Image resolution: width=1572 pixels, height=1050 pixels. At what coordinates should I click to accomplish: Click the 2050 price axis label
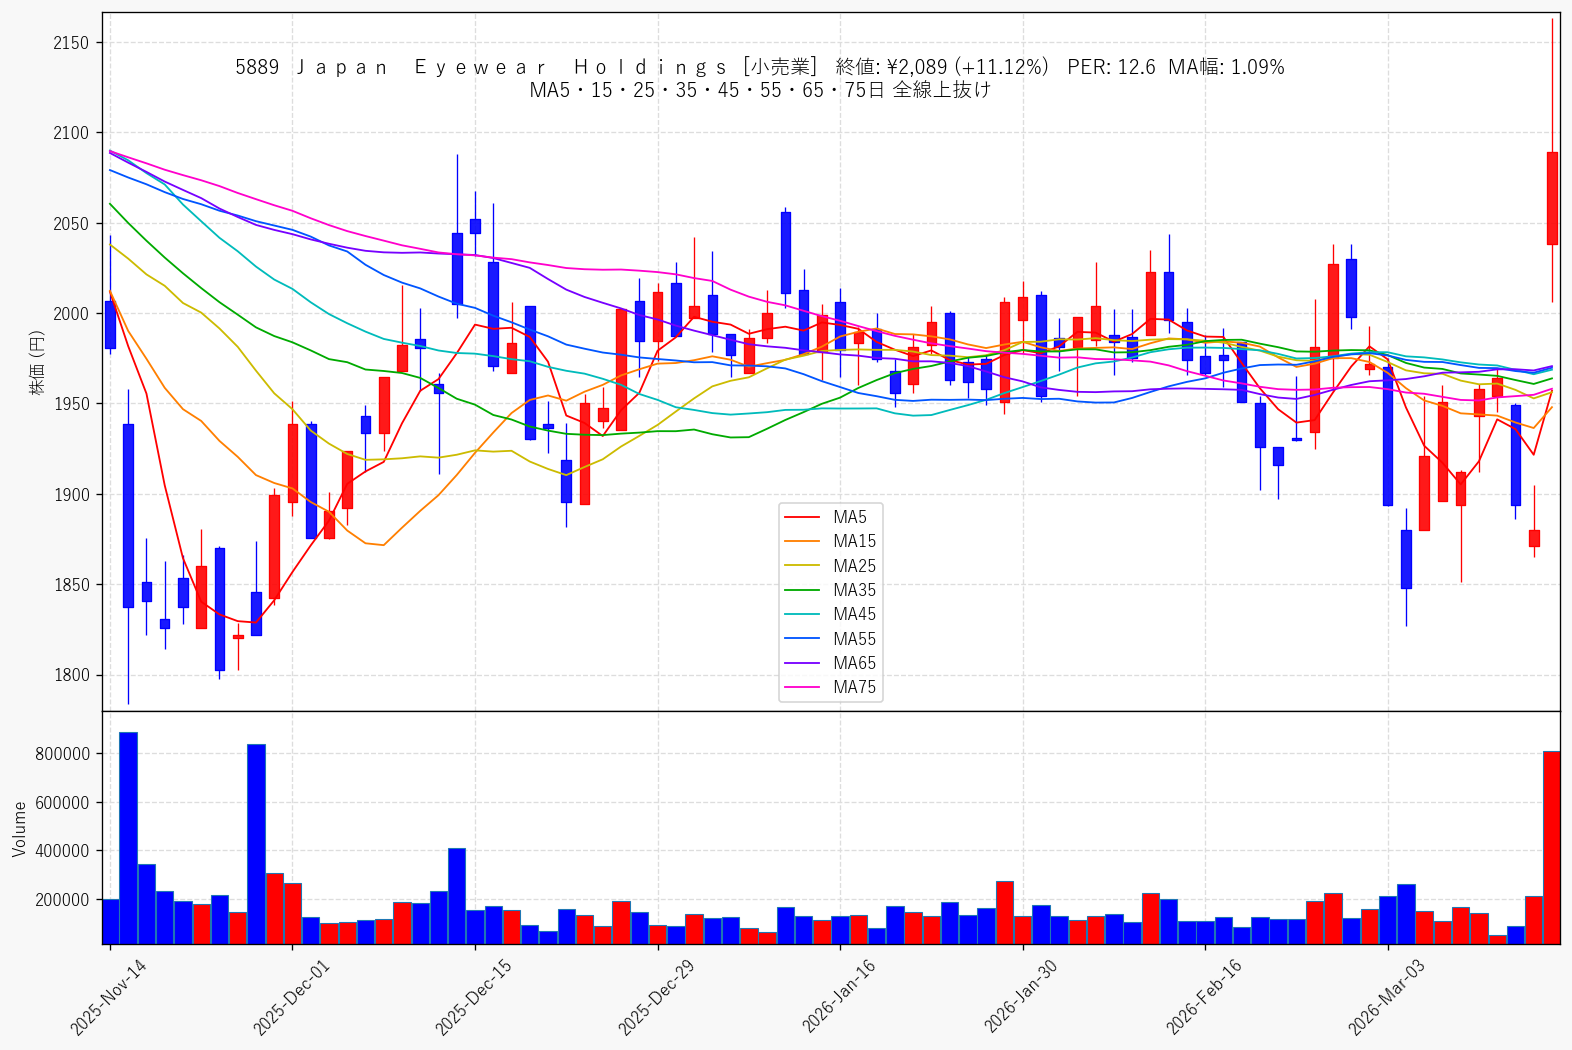tap(71, 224)
